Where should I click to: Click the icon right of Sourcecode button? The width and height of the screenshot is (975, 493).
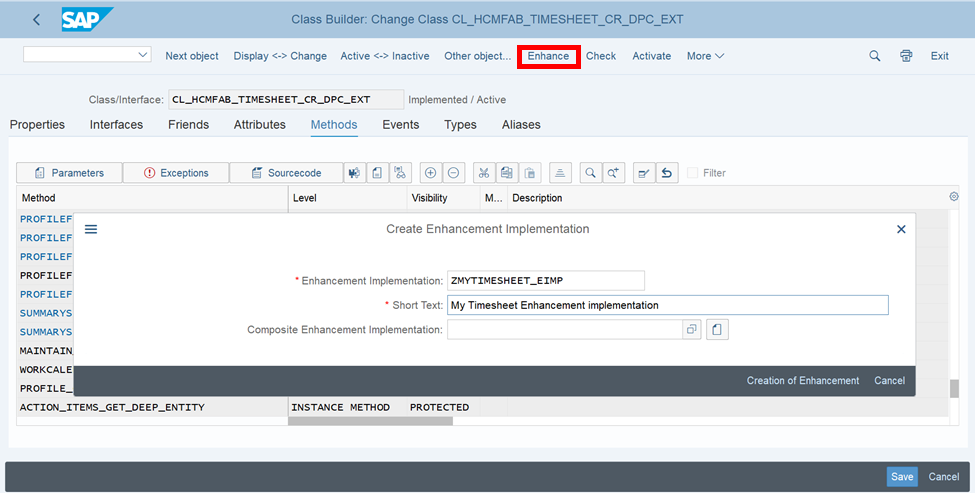point(354,173)
